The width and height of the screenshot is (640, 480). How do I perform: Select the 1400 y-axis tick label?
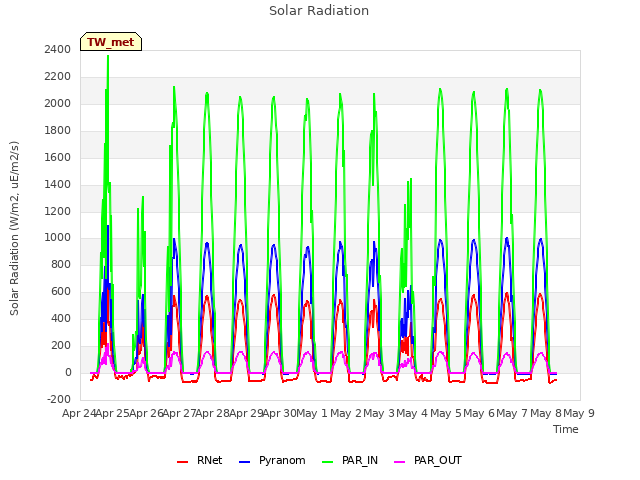pos(58,184)
